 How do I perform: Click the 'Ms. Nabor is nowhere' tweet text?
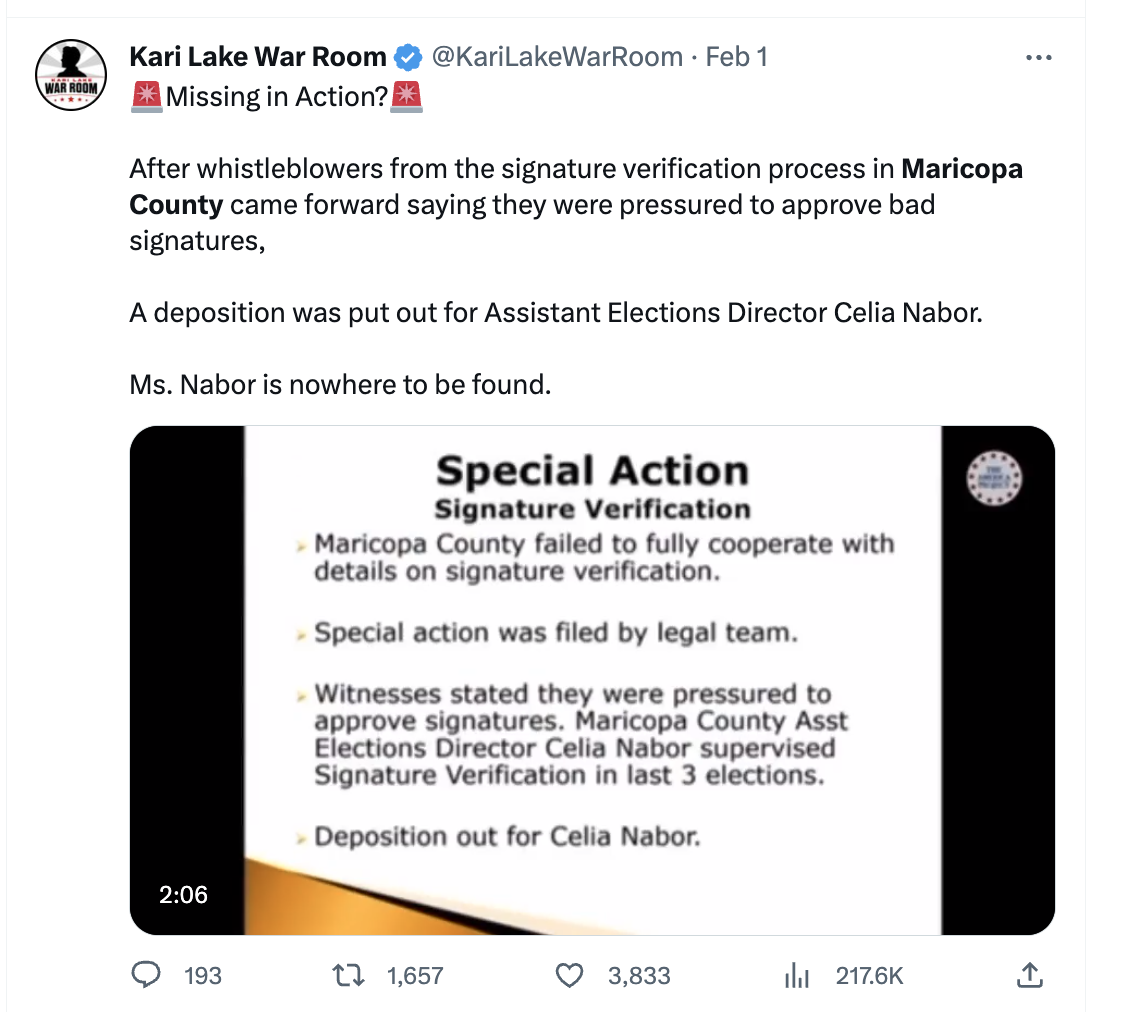[x=340, y=384]
